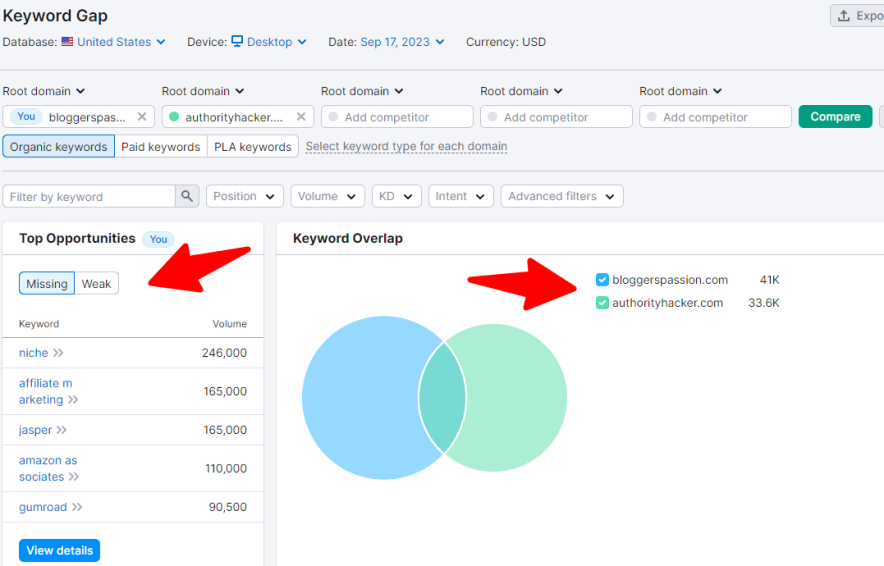The height and width of the screenshot is (566, 884).
Task: Click the View details button
Action: pos(59,551)
